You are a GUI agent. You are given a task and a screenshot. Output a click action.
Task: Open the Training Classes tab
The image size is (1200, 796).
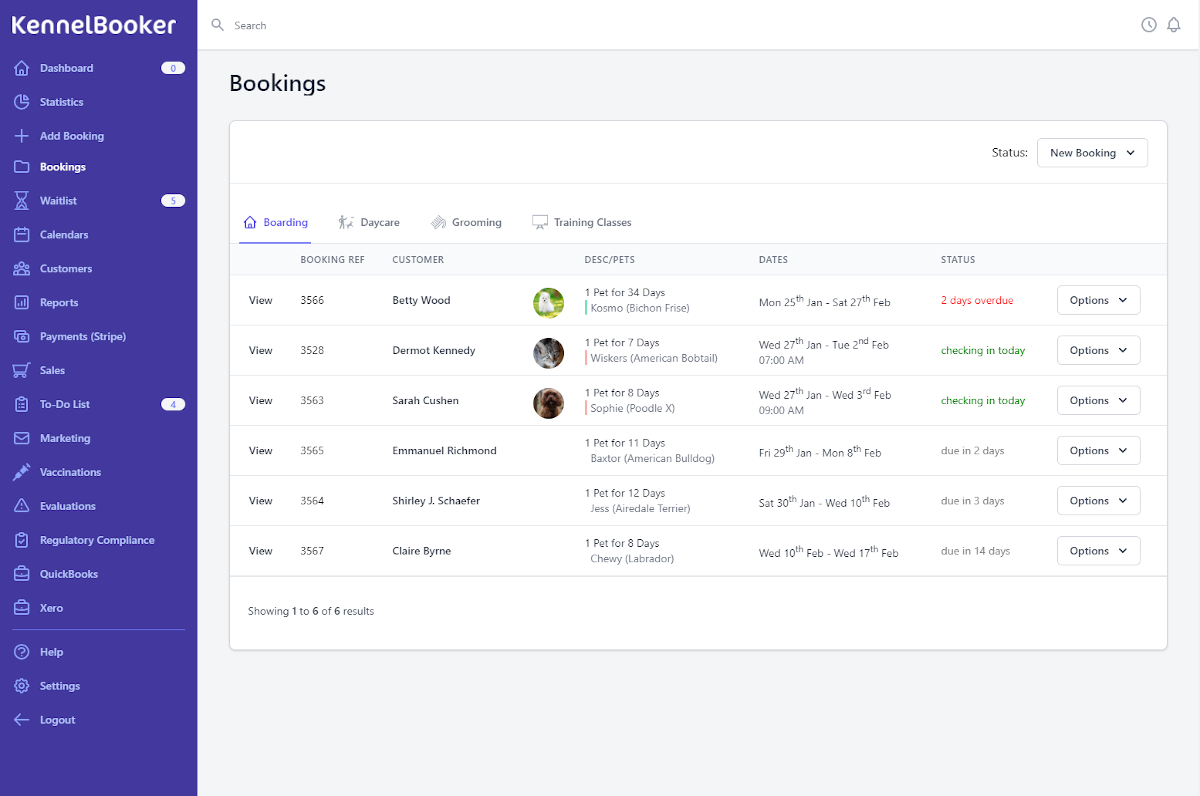point(581,222)
